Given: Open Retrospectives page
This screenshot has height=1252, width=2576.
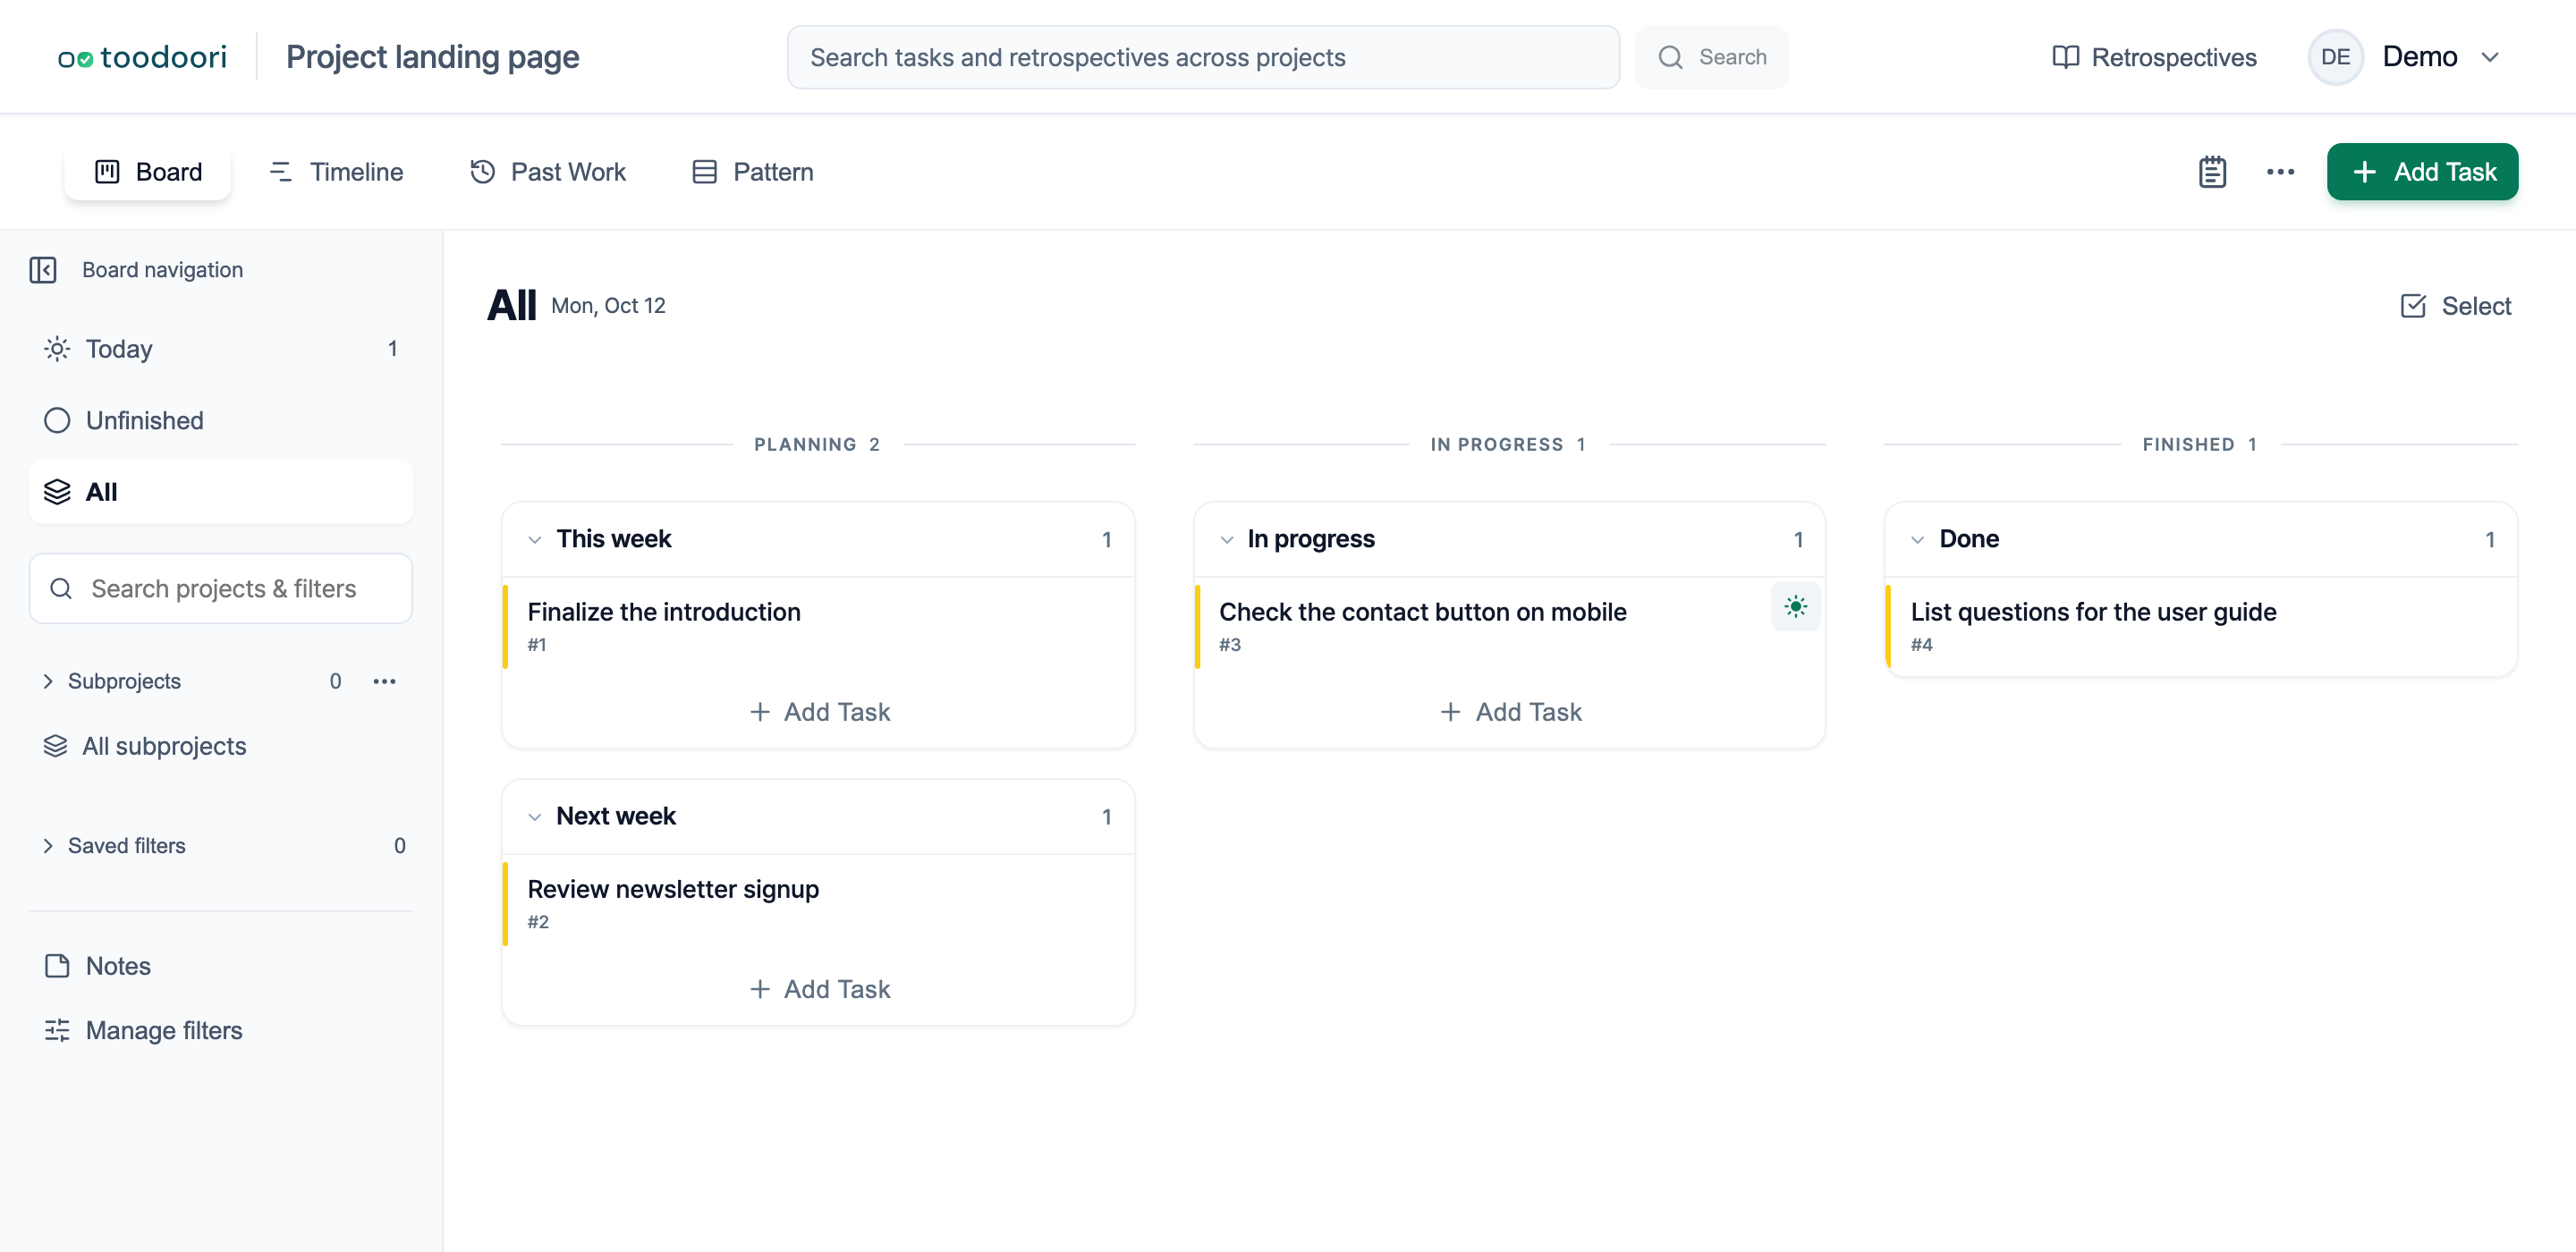Looking at the screenshot, I should [2154, 57].
